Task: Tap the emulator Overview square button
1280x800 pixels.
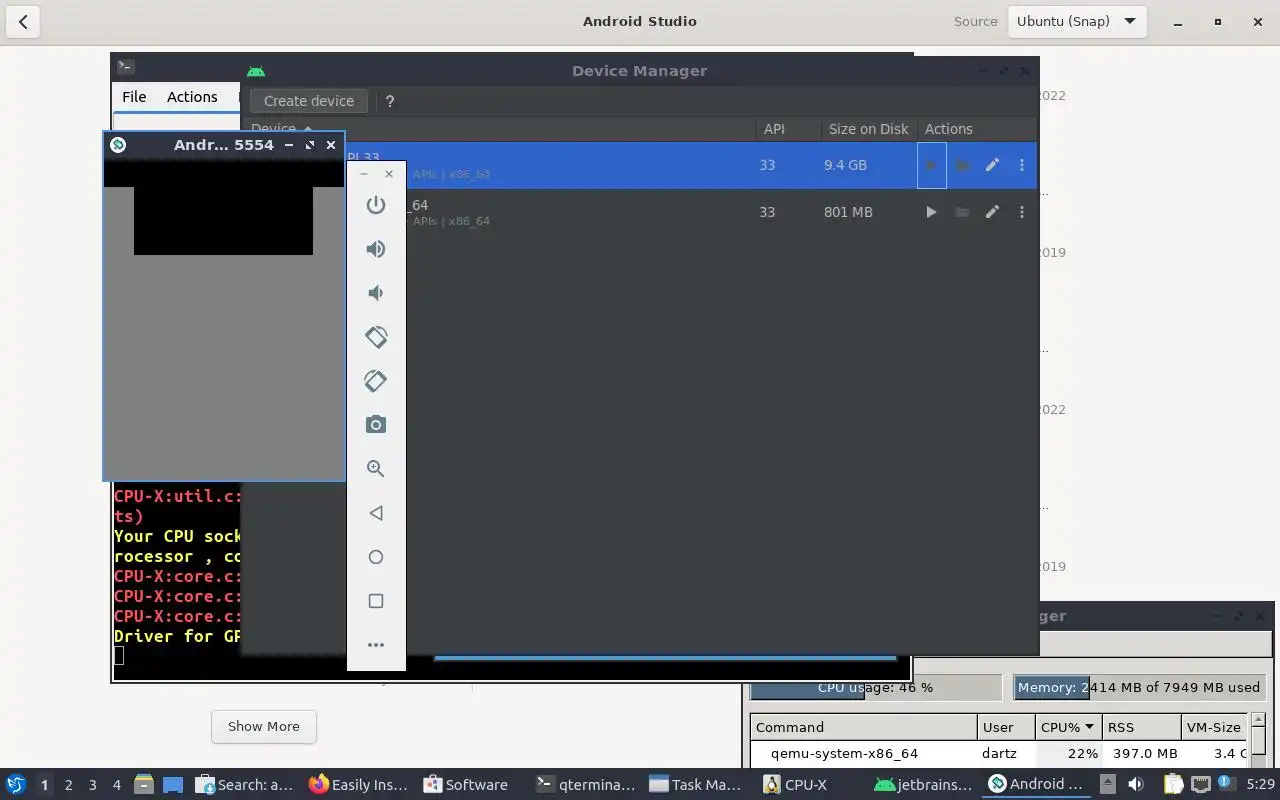Action: click(x=376, y=601)
